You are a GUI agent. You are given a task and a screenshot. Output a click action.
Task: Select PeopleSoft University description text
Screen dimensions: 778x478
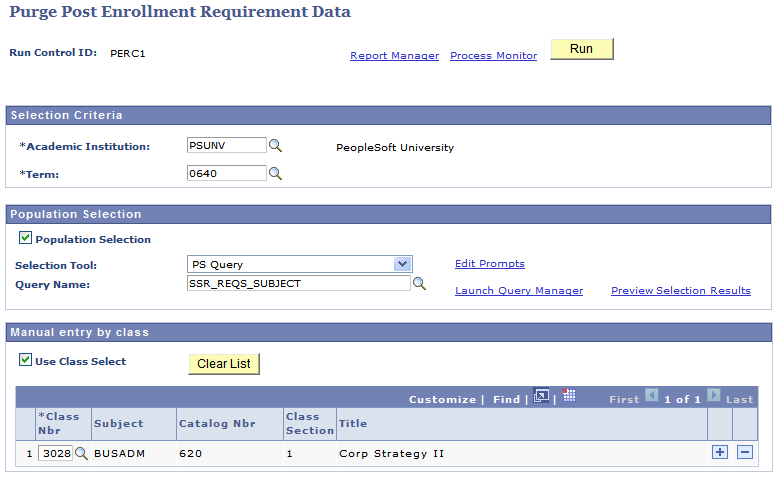click(395, 147)
